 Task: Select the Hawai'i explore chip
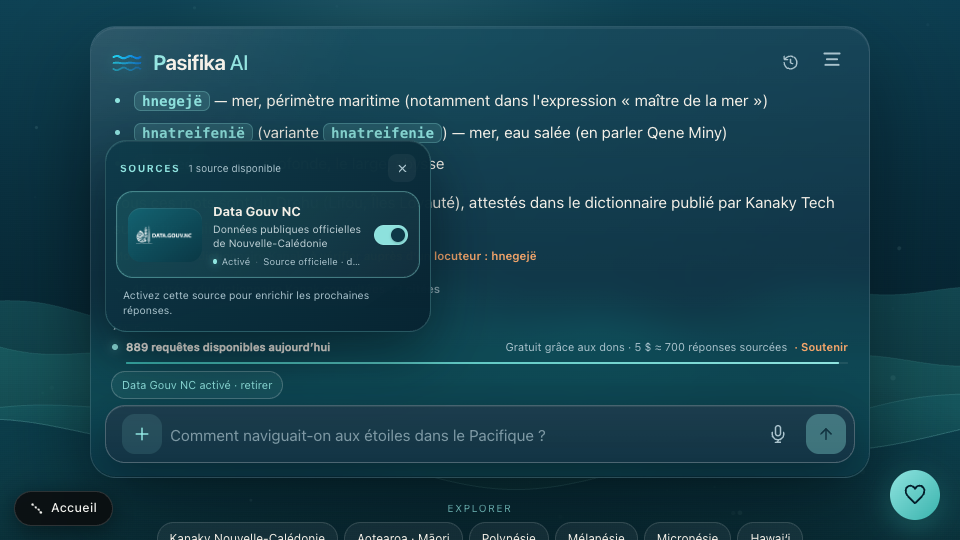(x=770, y=533)
